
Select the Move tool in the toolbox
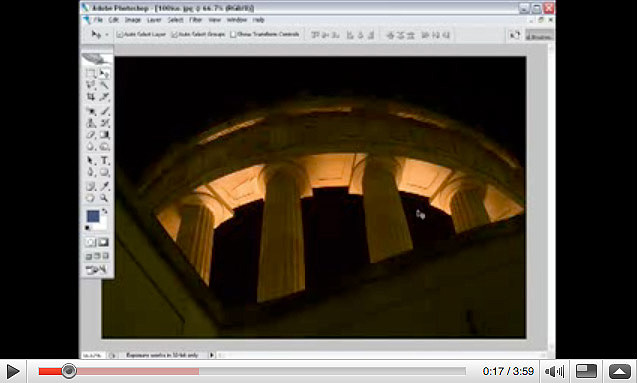[x=105, y=74]
